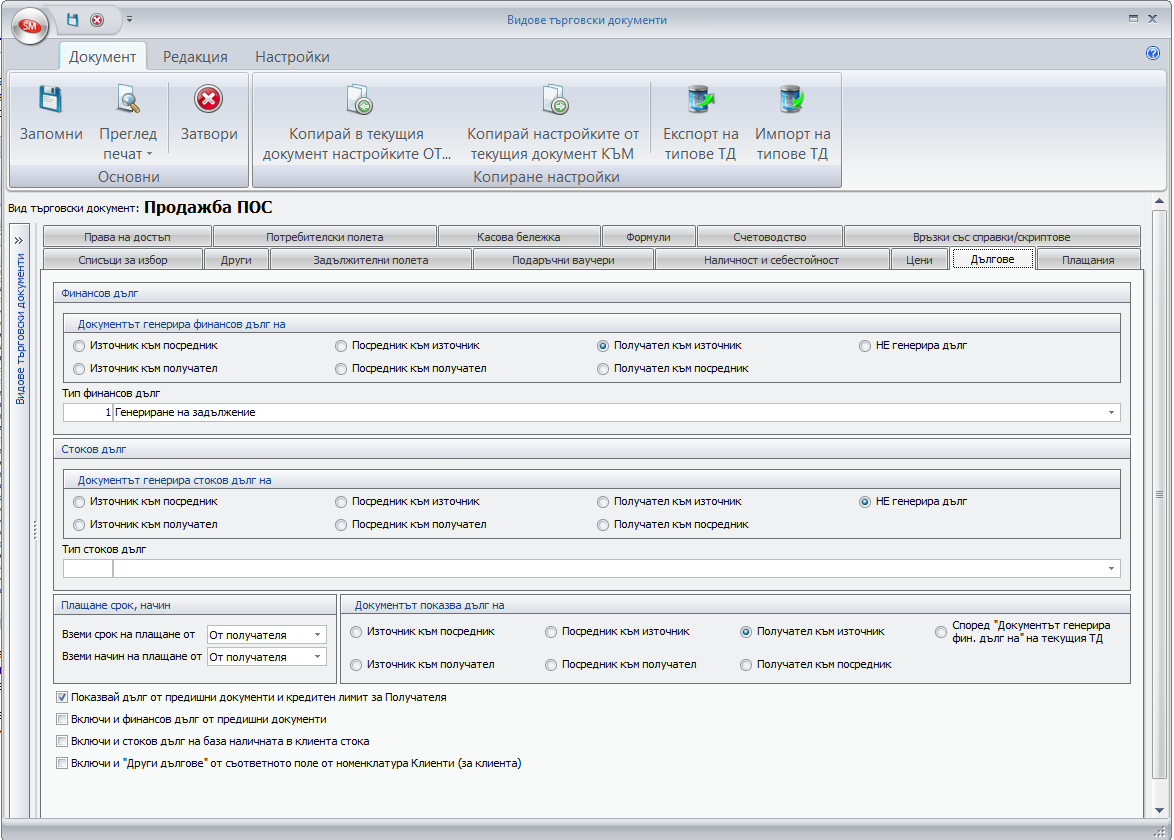Toggle Показвай дълг от предишни документи checkbox

pos(62,698)
